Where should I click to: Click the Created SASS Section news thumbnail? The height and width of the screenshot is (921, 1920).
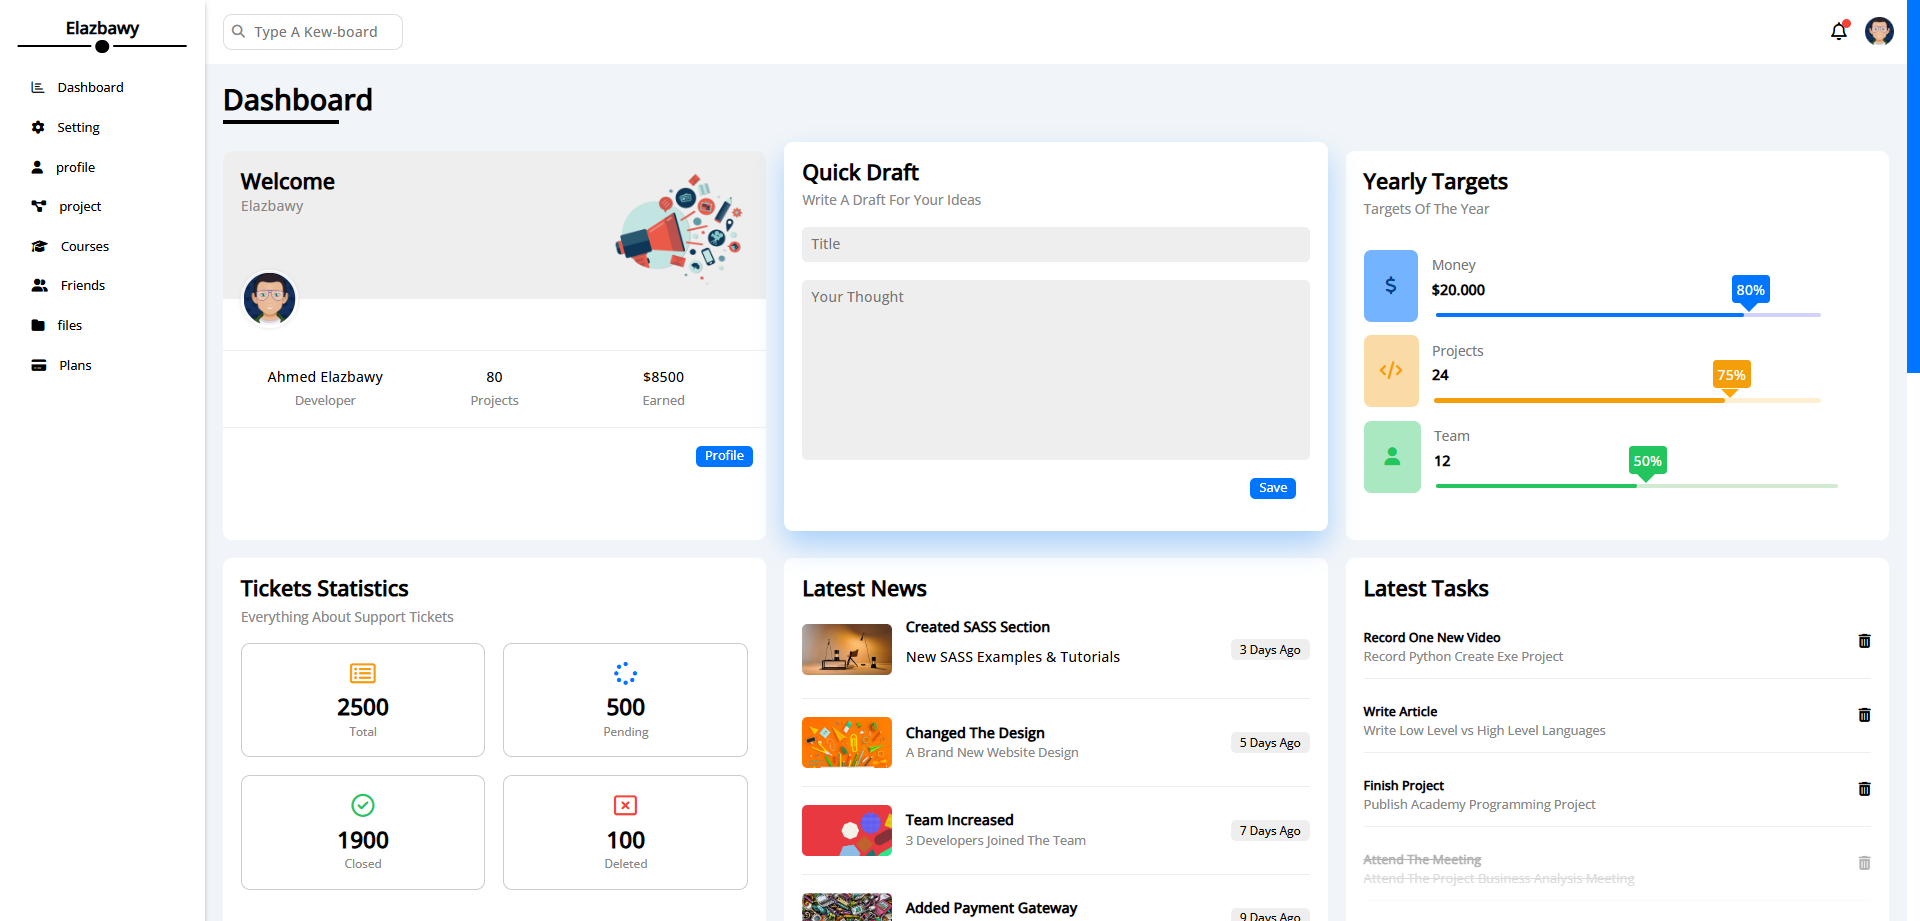[x=847, y=649]
